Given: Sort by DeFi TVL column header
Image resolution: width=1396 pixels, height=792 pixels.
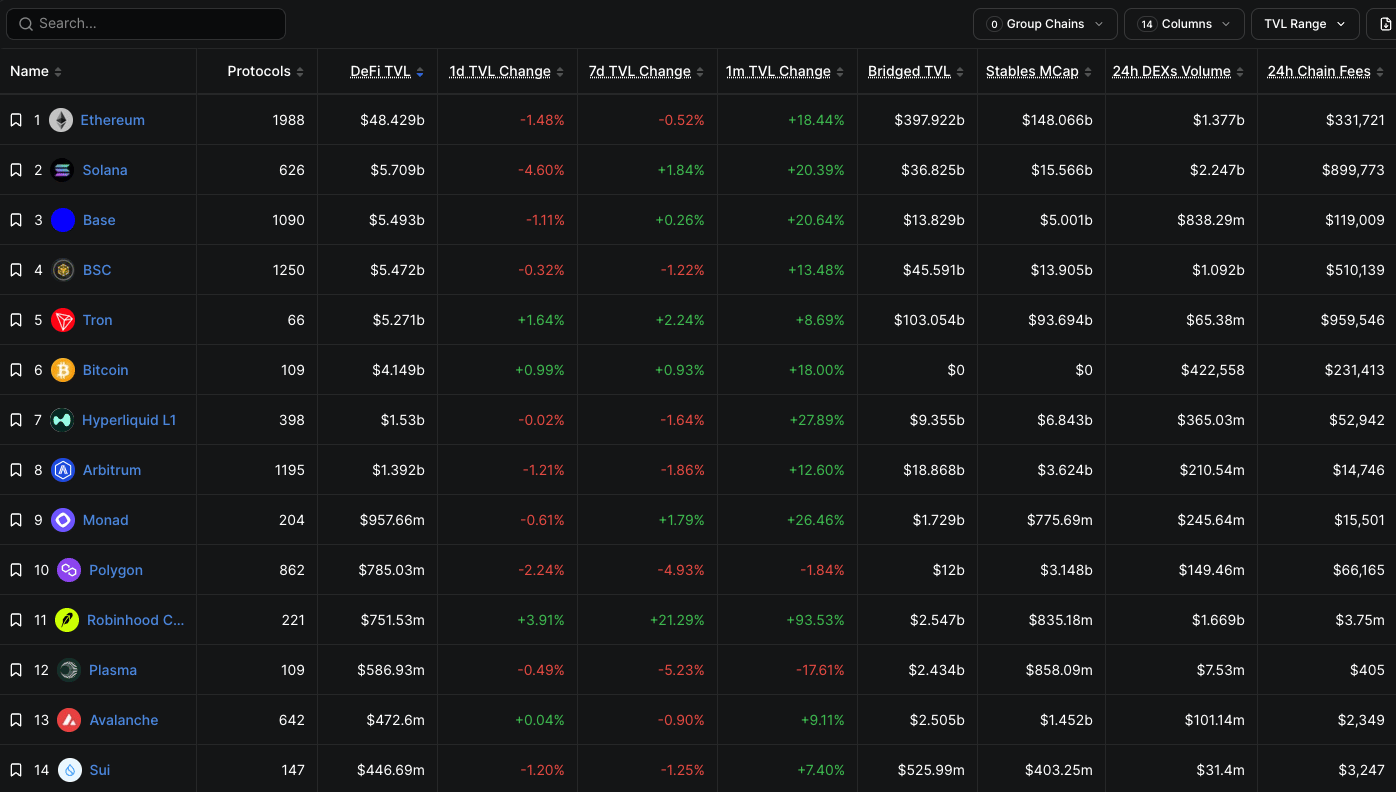Looking at the screenshot, I should click(387, 72).
